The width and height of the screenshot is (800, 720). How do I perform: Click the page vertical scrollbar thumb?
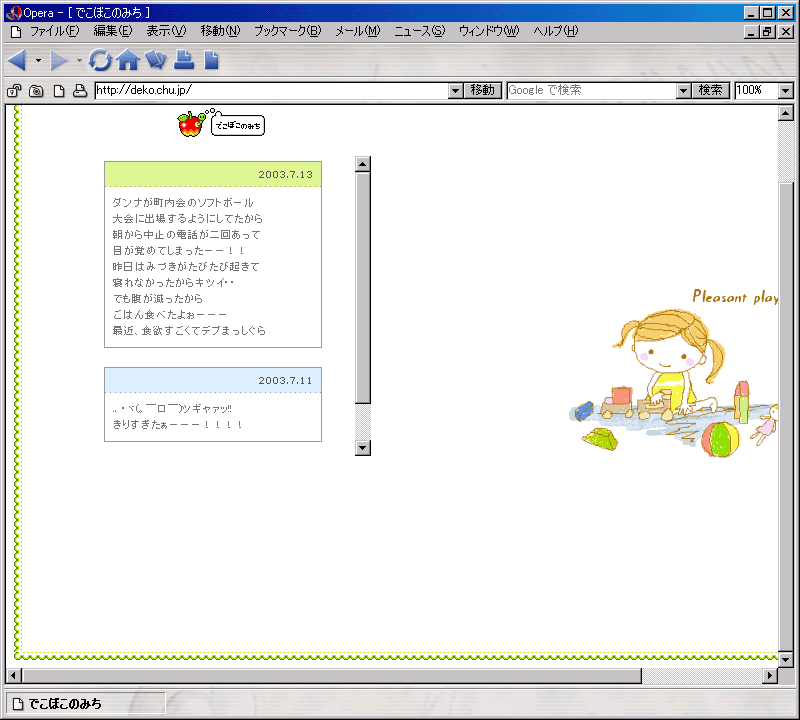[x=786, y=416]
